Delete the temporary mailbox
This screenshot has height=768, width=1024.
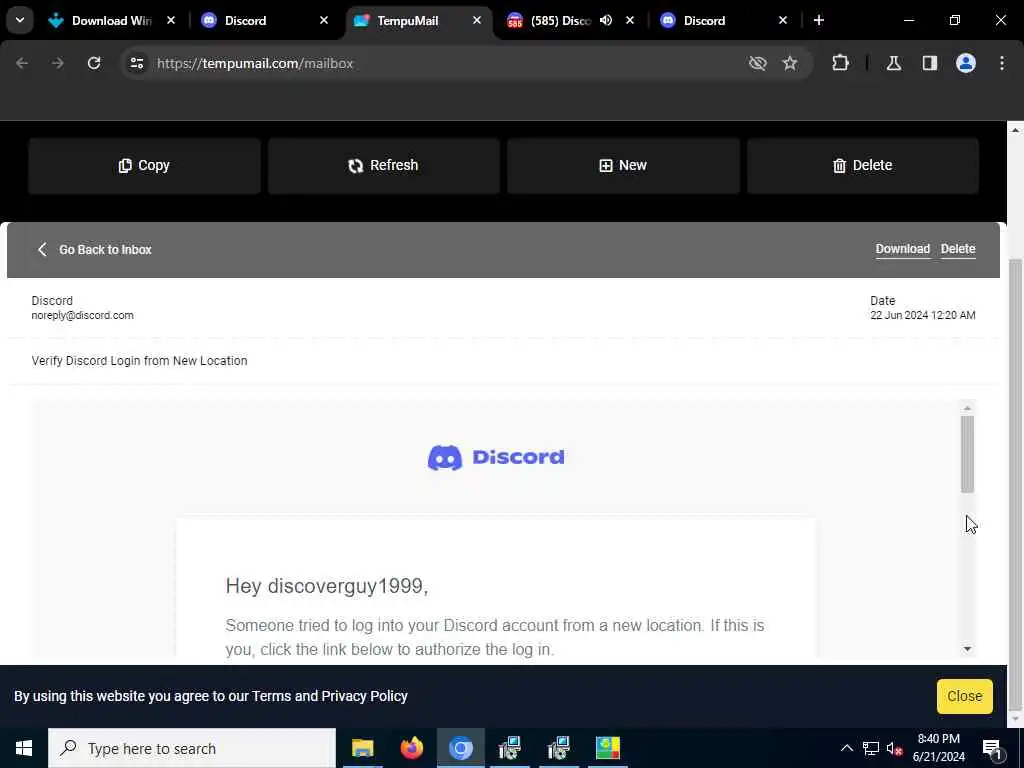(x=863, y=166)
